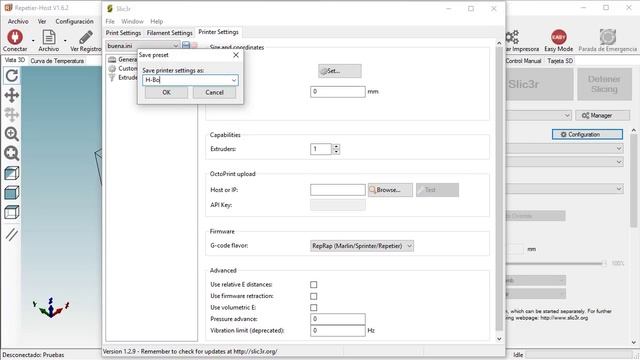The image size is (640, 360).
Task: Click the Manager button
Action: [602, 116]
